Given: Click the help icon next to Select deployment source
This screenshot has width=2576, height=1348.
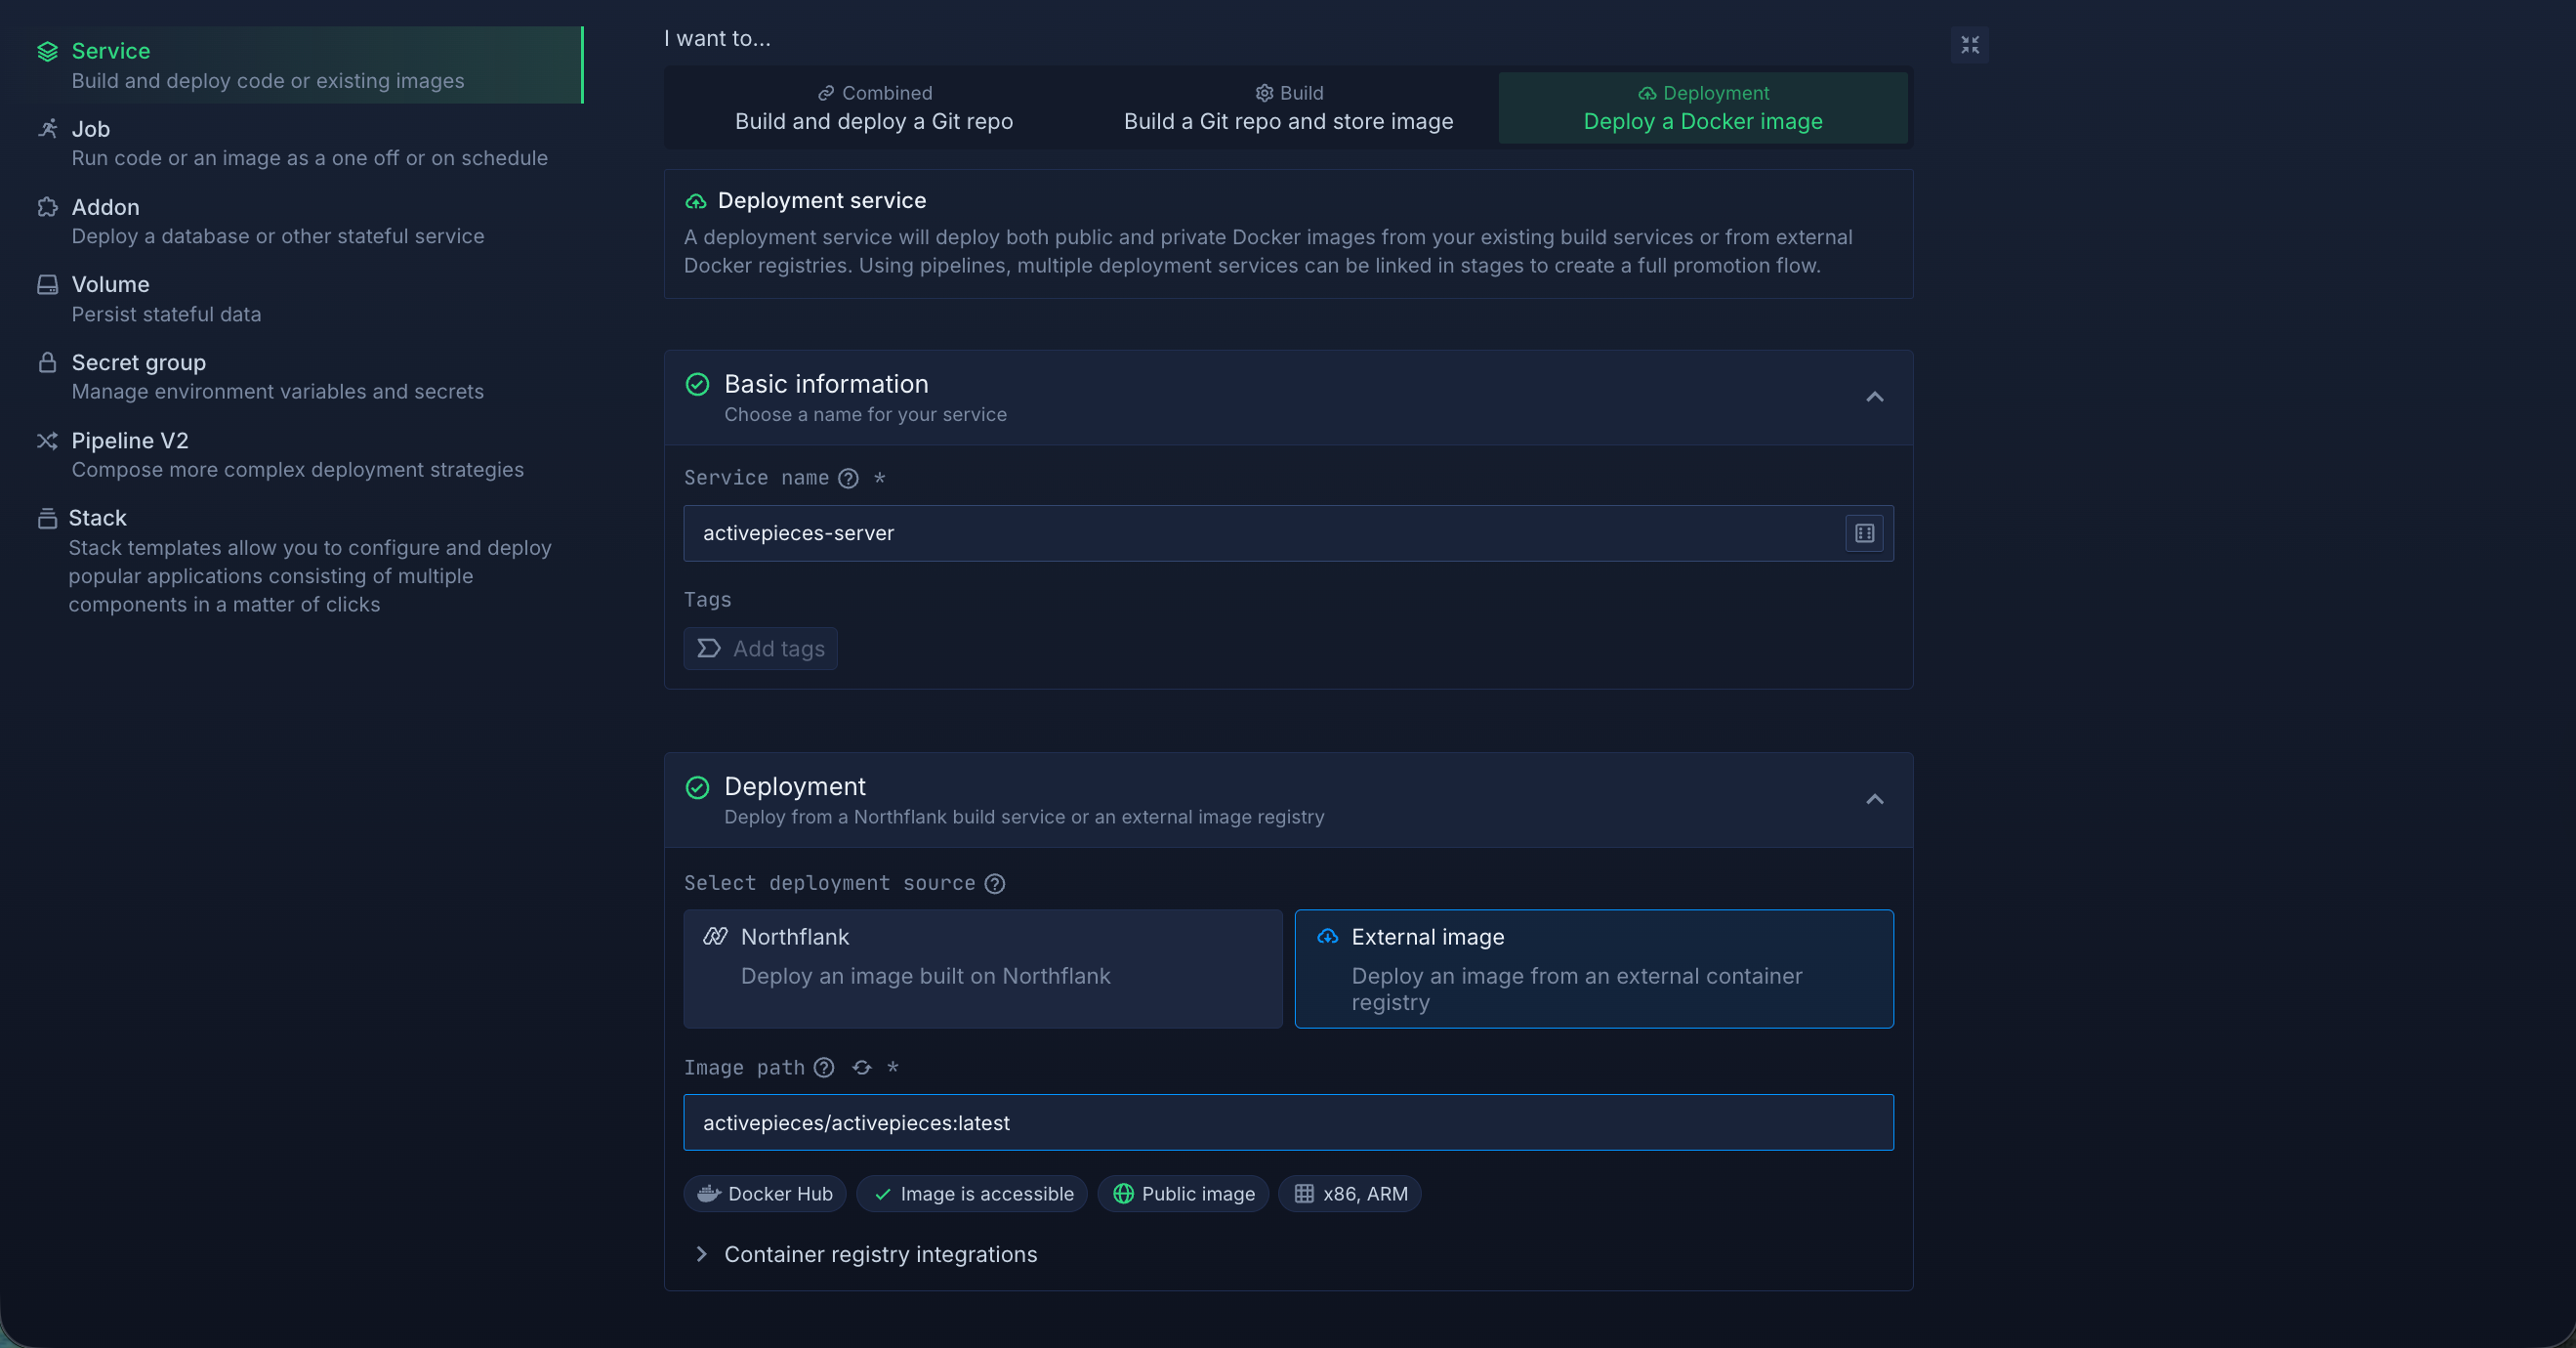Looking at the screenshot, I should coord(994,883).
